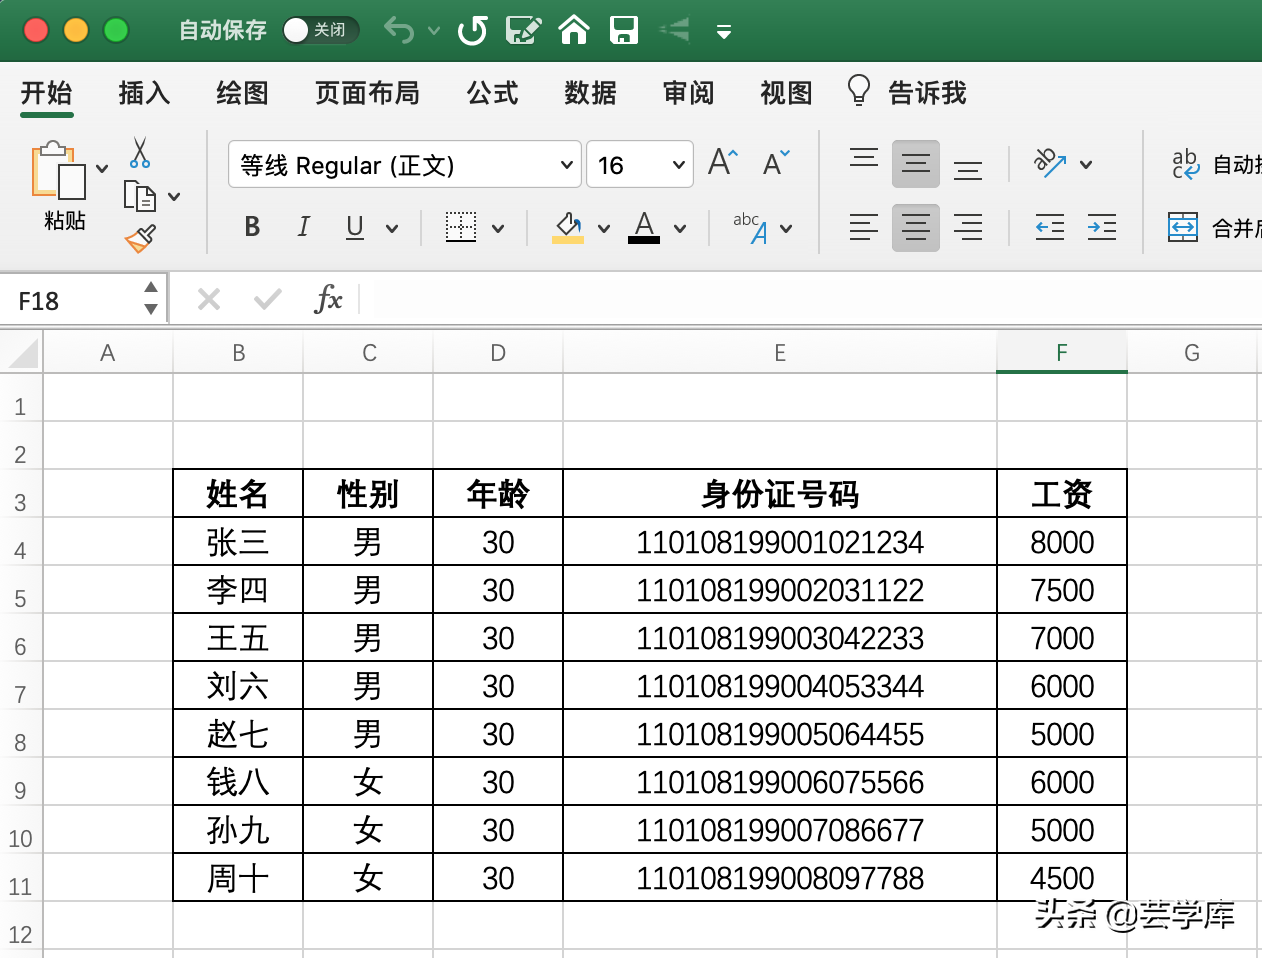Click the 告诉我 lightbulb search

907,92
